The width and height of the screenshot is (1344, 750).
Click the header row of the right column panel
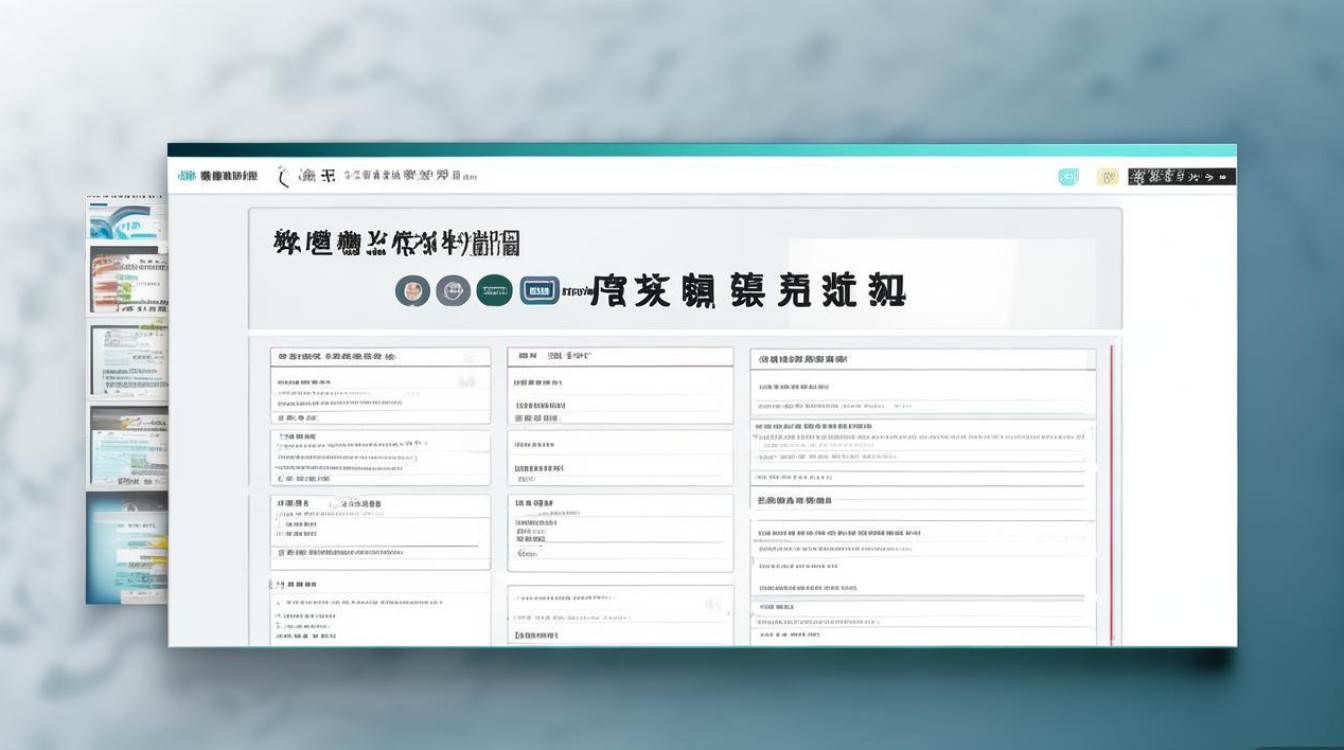point(922,359)
